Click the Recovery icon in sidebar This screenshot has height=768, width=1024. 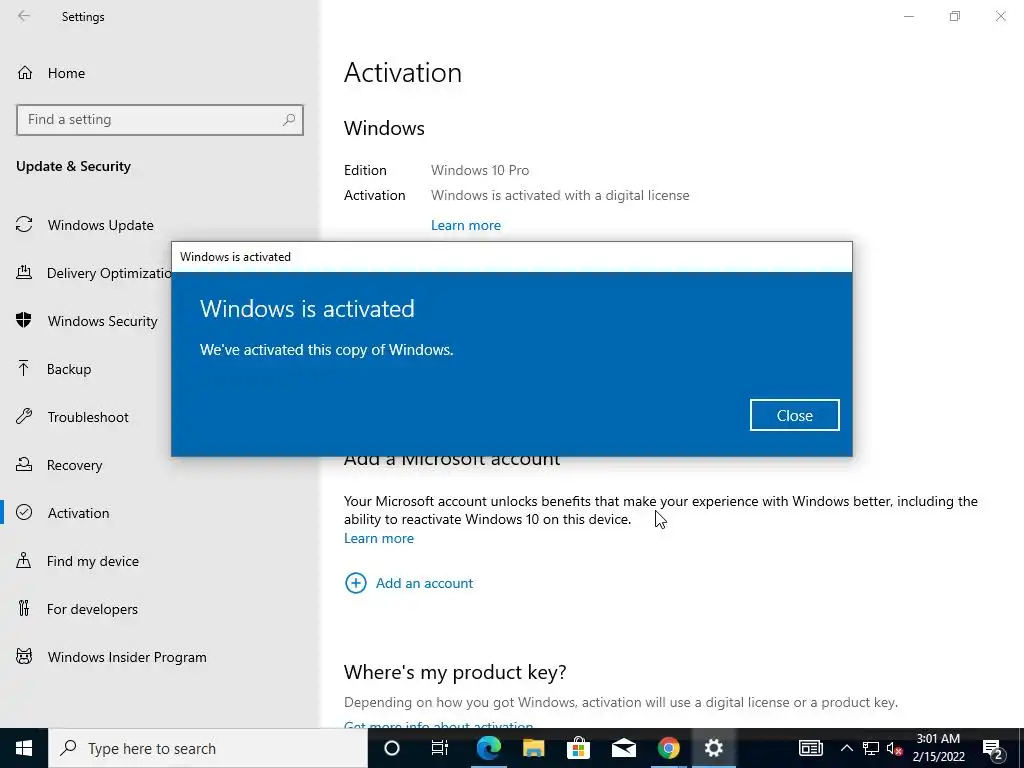tap(24, 464)
